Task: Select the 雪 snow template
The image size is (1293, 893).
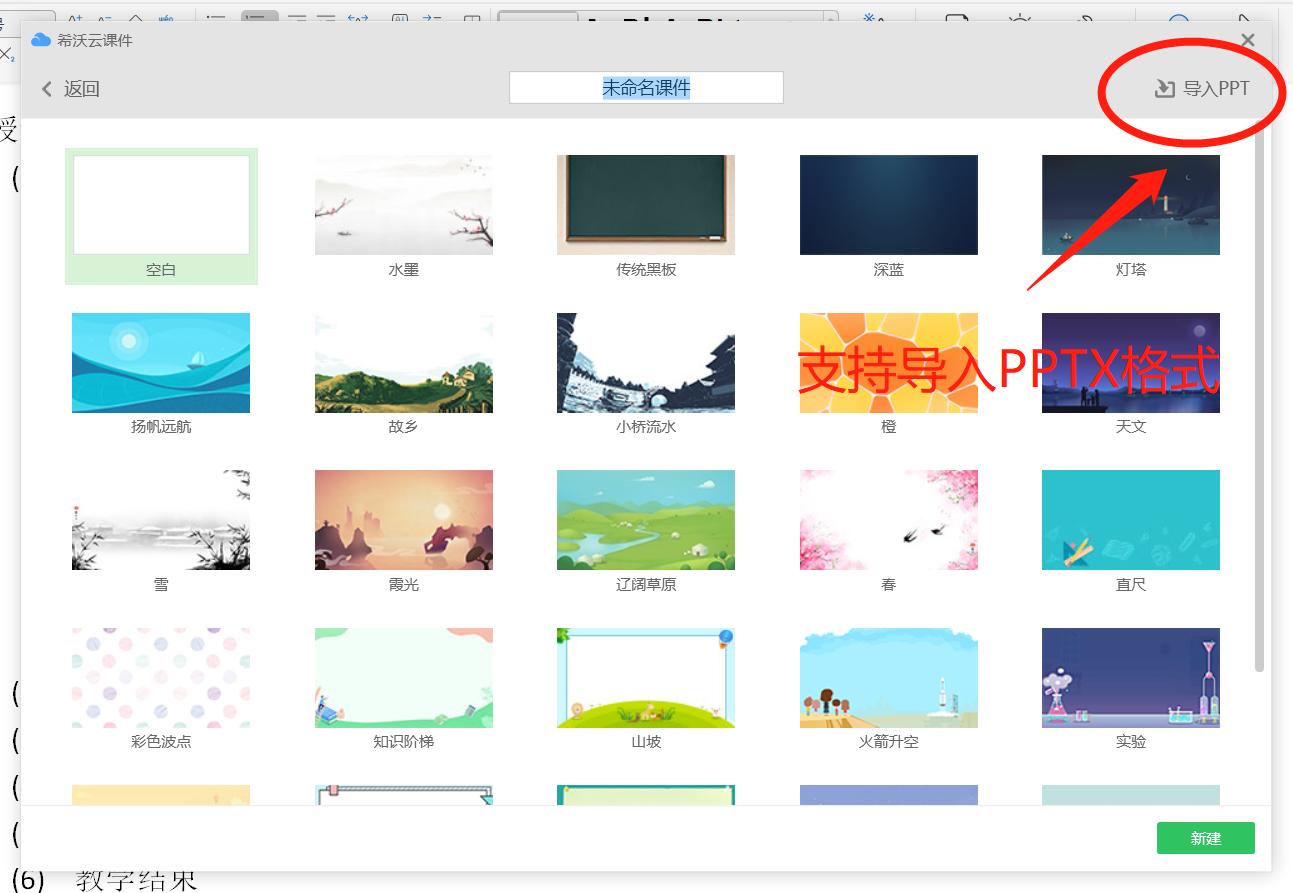Action: coord(161,520)
